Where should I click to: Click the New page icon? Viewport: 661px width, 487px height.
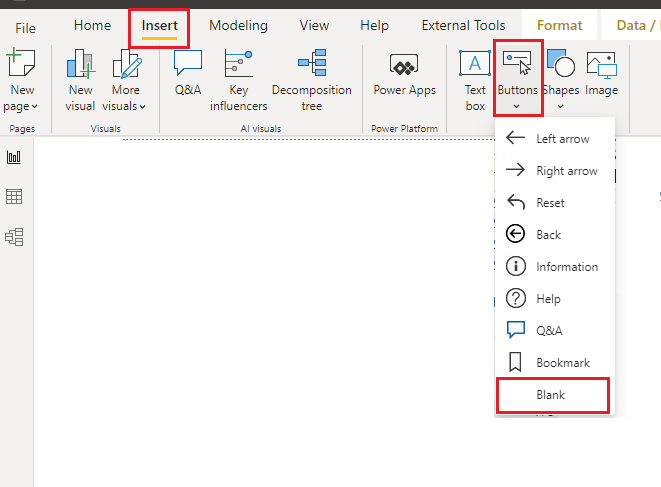click(x=21, y=63)
